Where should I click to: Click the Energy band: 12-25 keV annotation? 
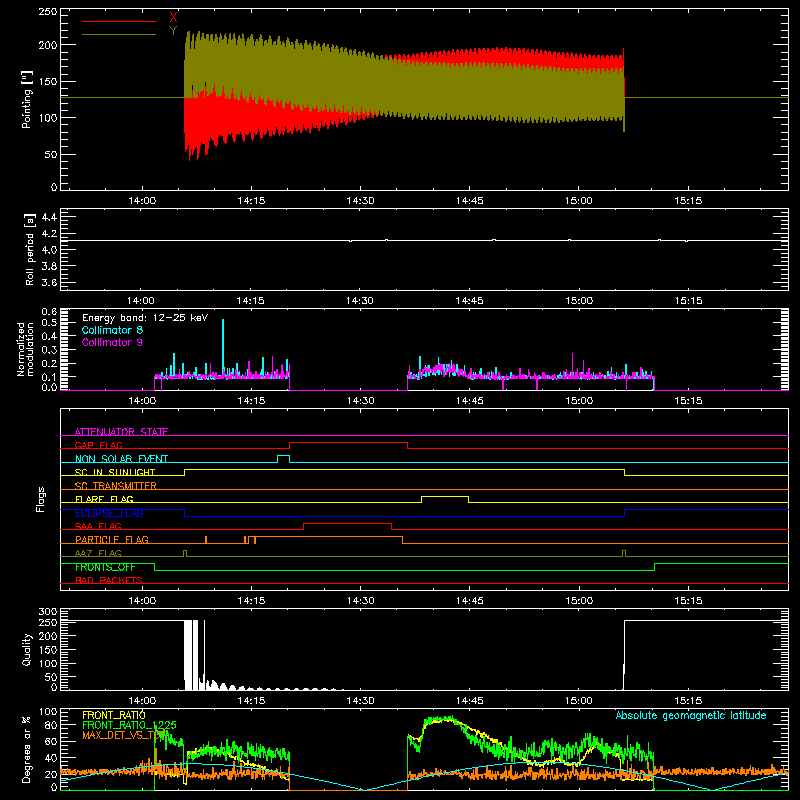pos(145,318)
